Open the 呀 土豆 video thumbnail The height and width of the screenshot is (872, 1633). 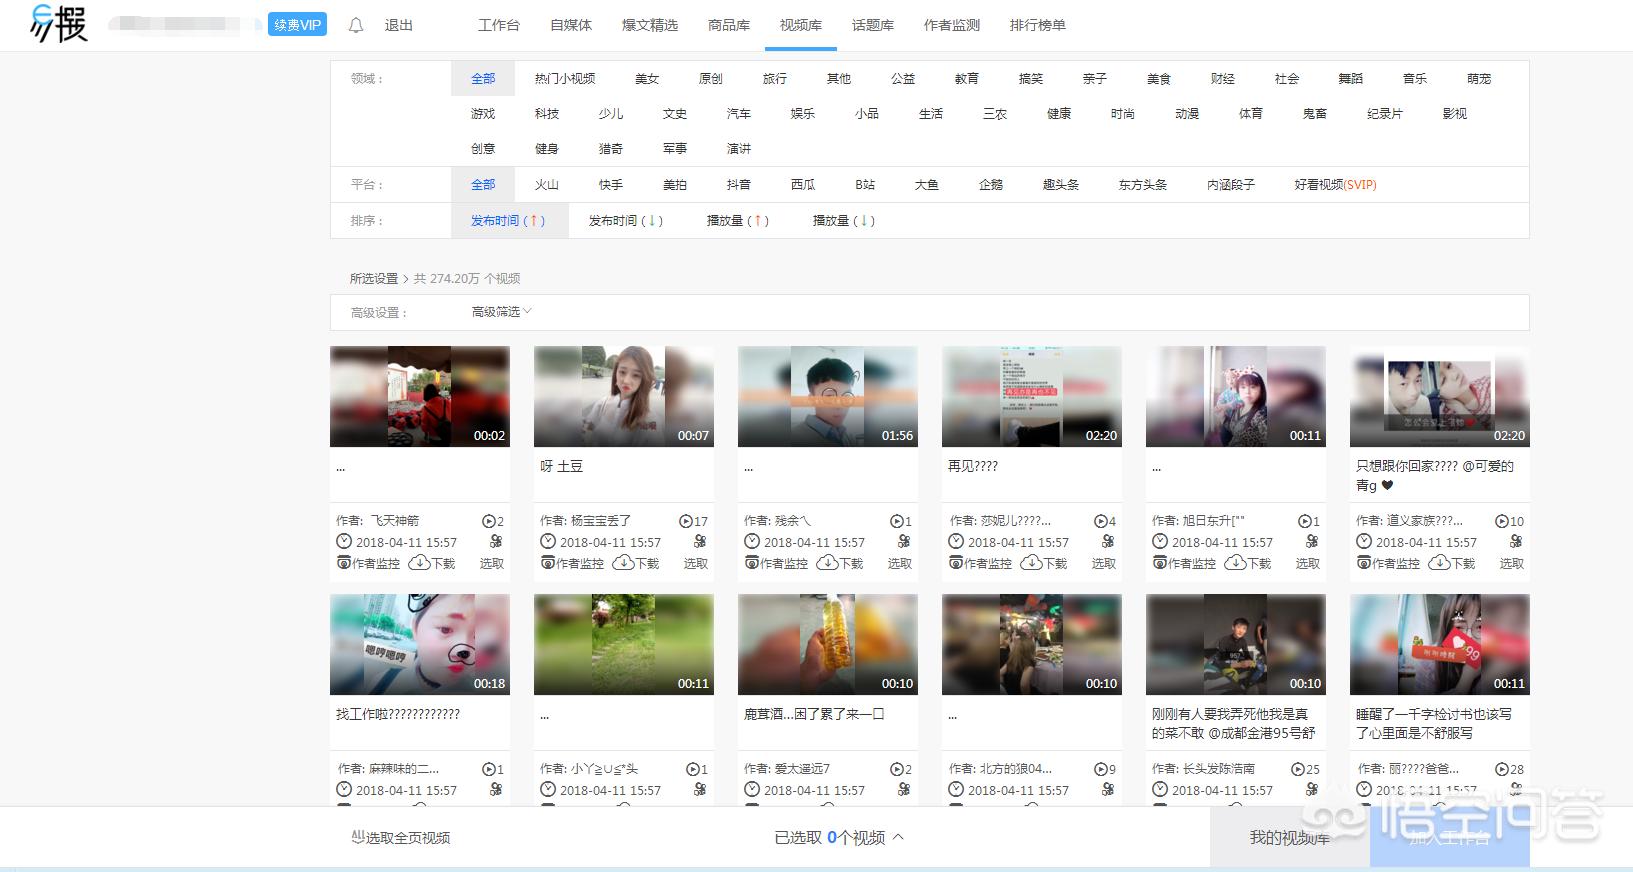click(624, 396)
